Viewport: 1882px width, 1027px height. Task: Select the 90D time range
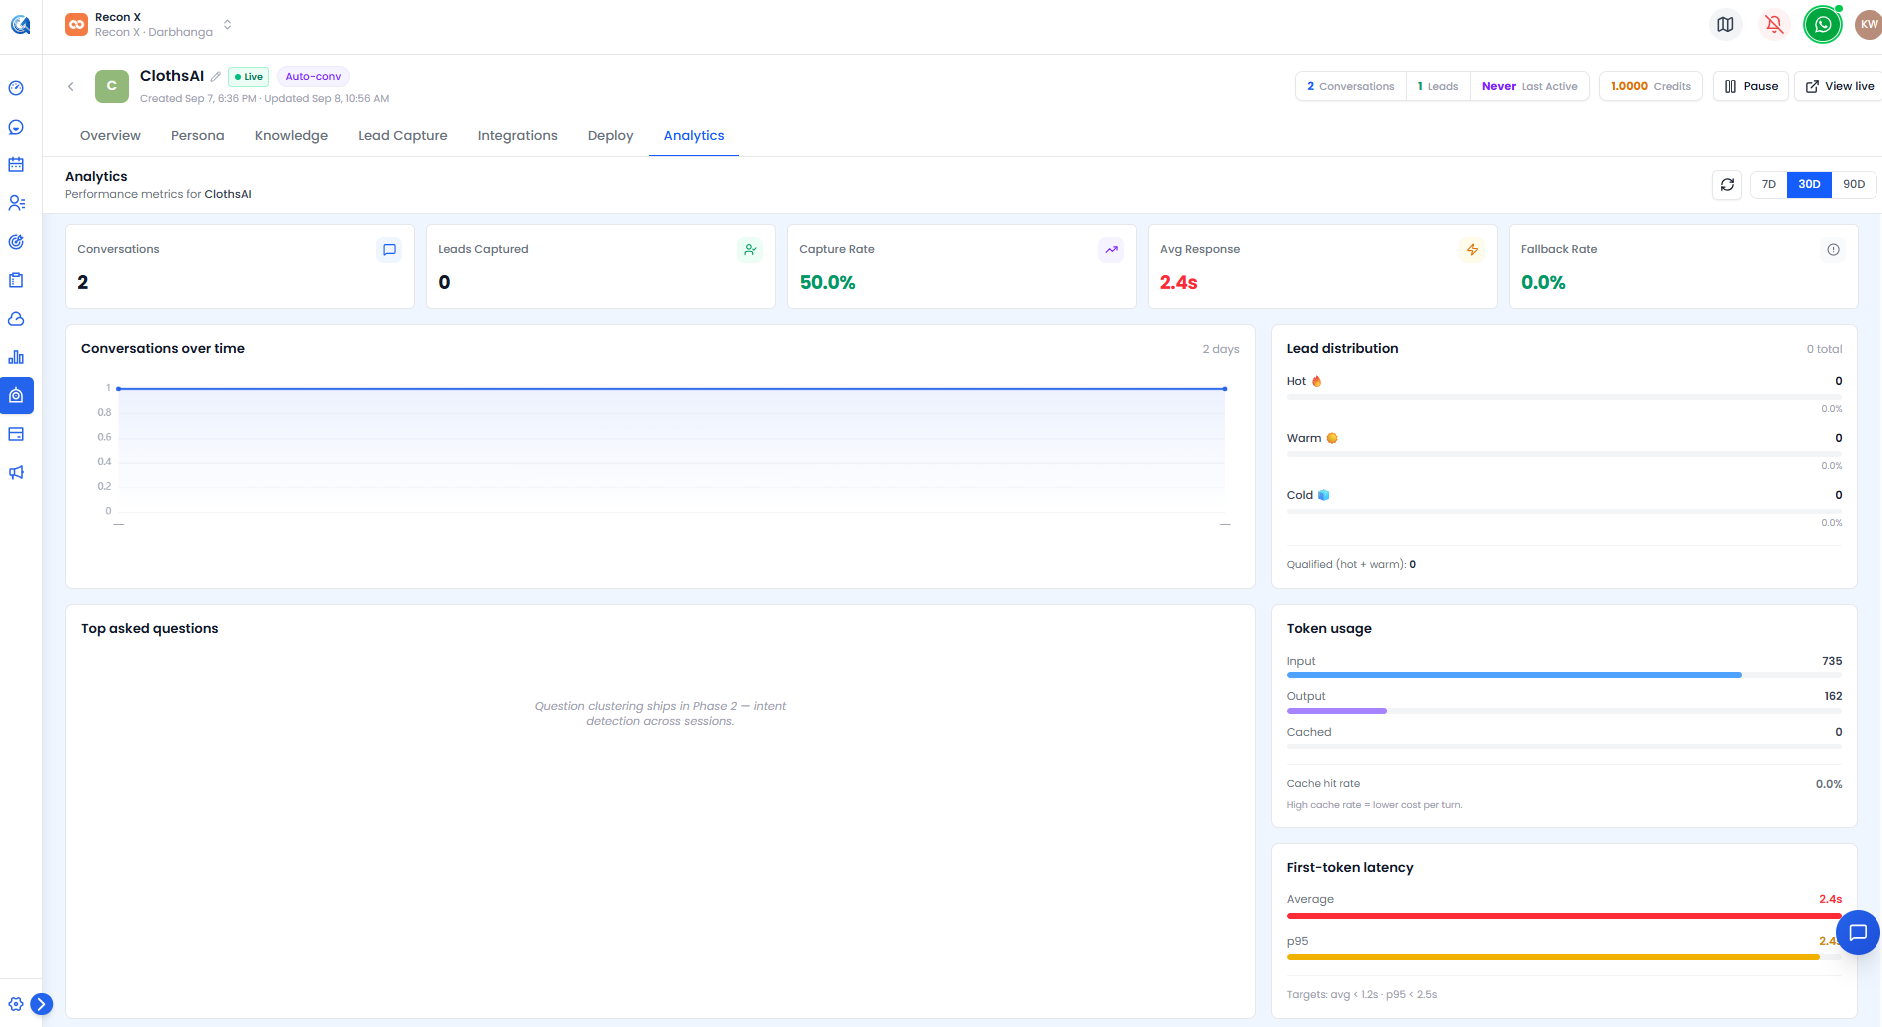(1854, 185)
